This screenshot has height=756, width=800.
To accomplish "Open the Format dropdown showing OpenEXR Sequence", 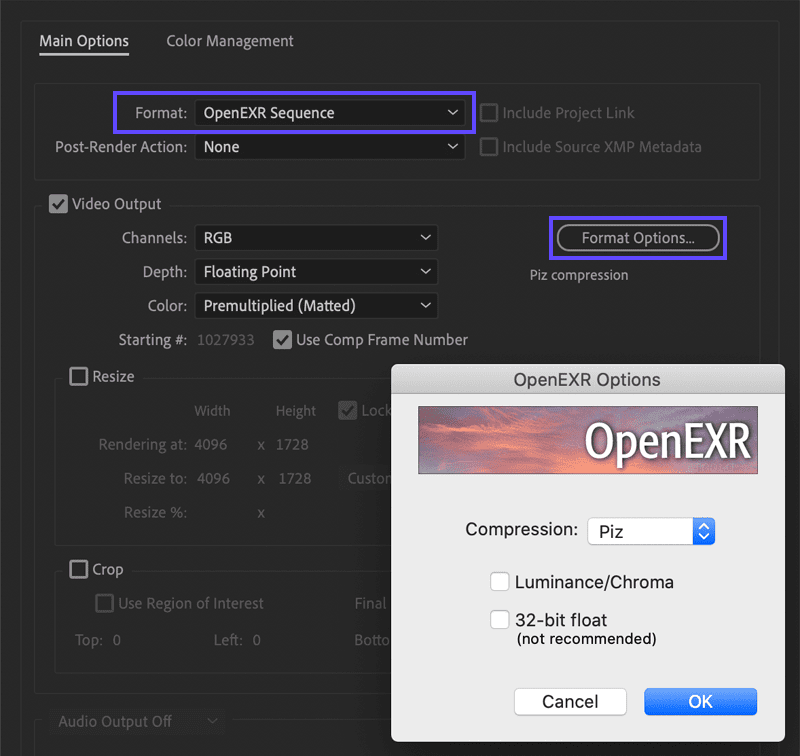I will [332, 113].
